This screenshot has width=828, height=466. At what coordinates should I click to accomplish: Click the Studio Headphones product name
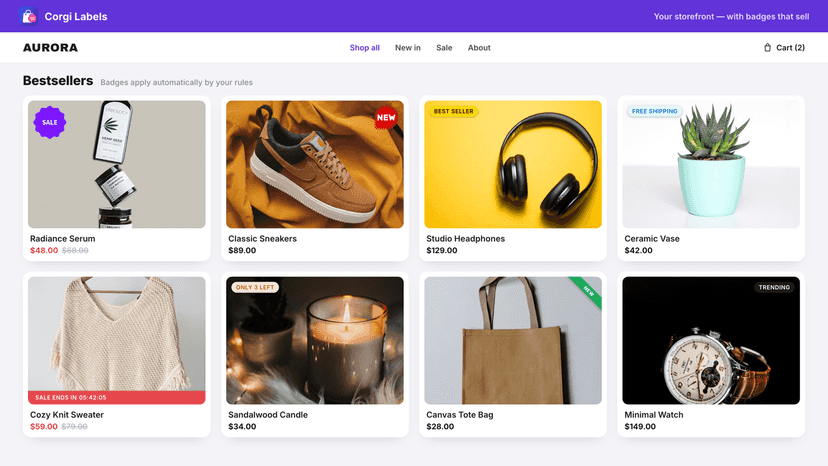(x=465, y=239)
